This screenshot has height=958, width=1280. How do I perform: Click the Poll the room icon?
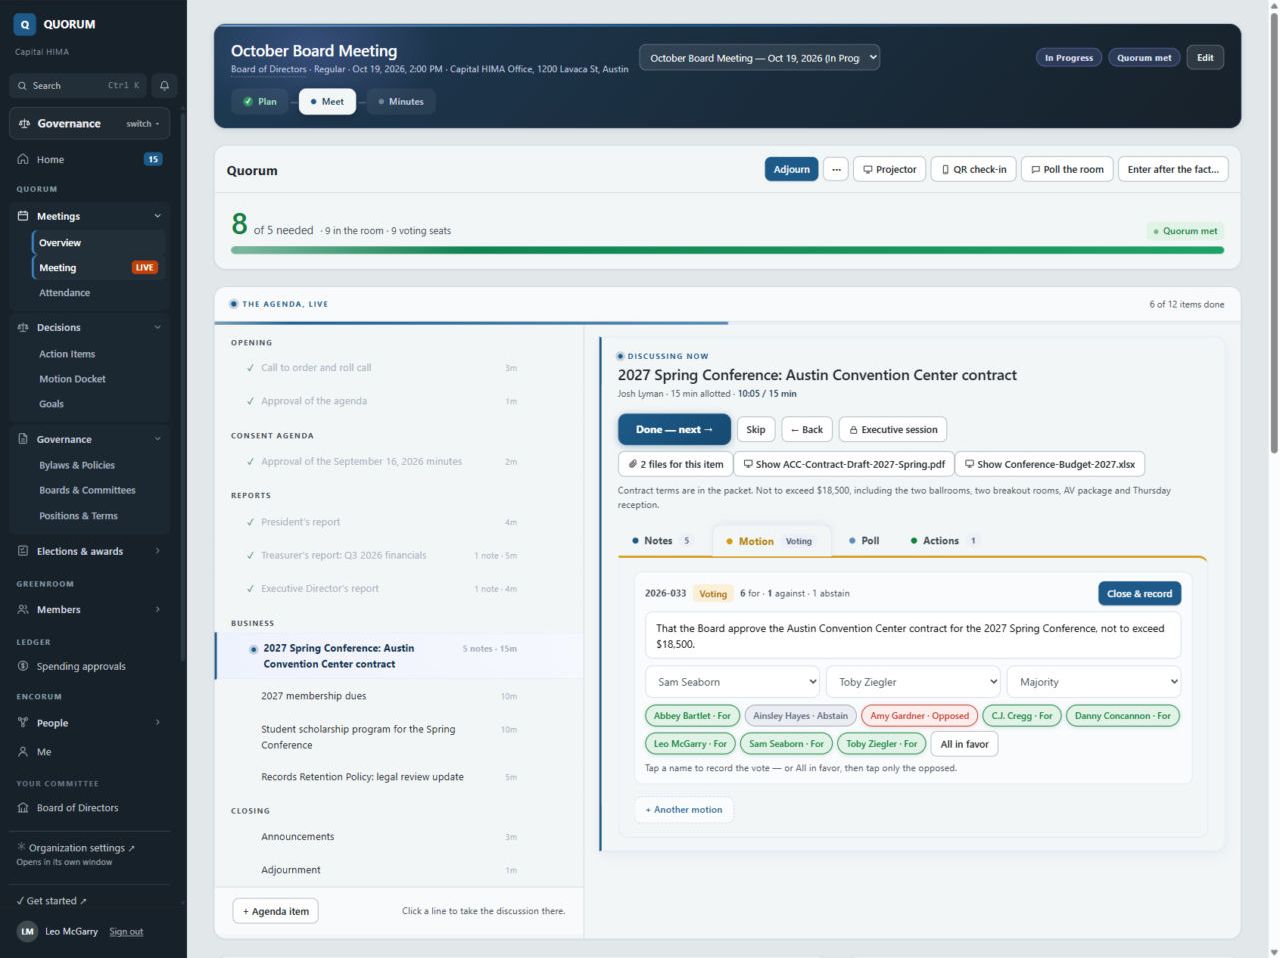(1036, 170)
